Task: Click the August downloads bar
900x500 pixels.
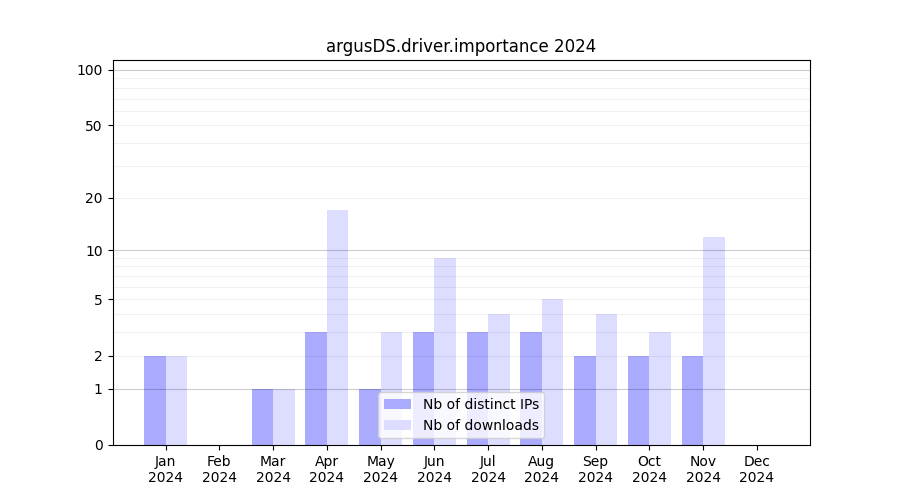Action: (x=552, y=371)
